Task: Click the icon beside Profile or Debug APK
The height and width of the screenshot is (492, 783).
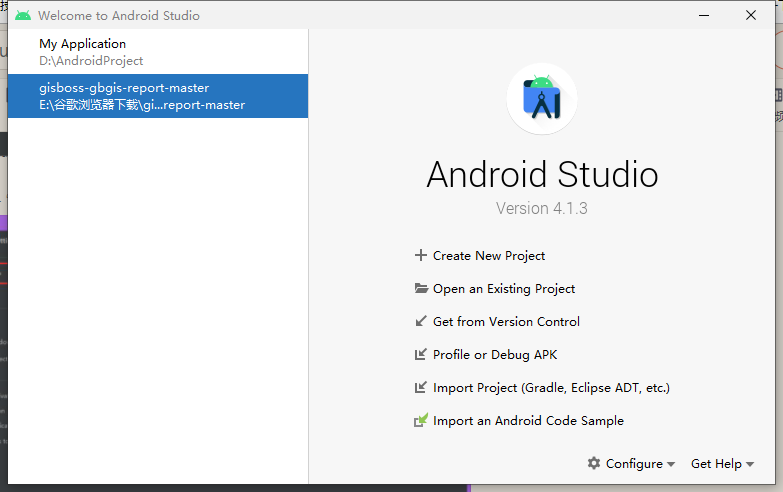Action: click(x=421, y=354)
